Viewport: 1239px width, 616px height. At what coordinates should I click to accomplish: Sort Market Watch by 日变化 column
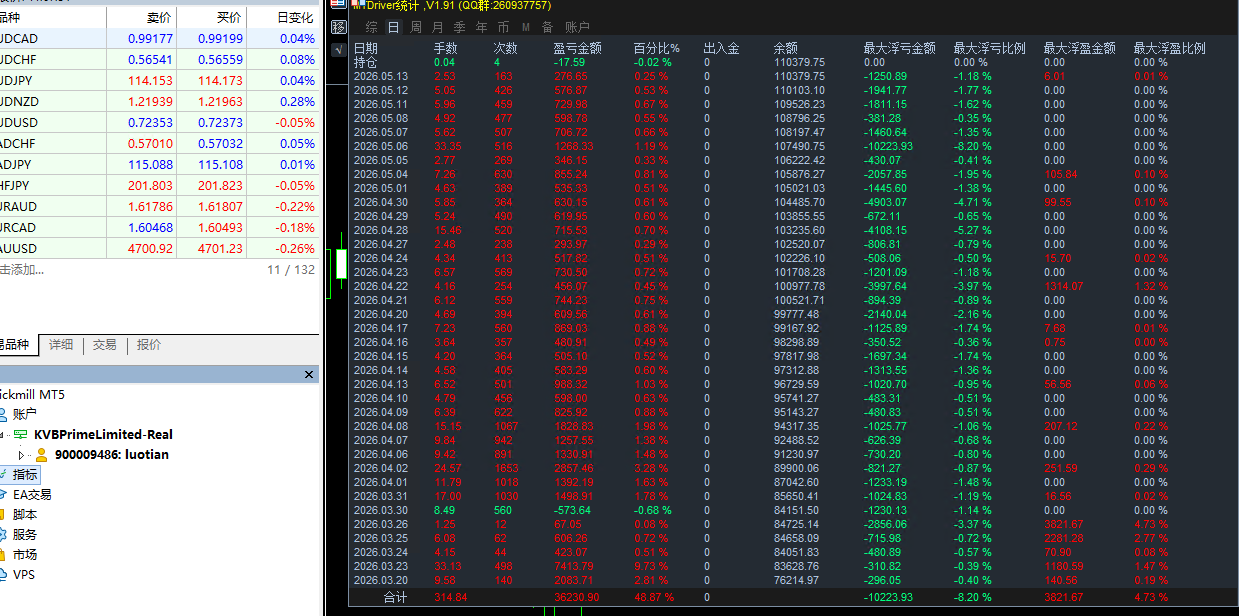[x=295, y=18]
